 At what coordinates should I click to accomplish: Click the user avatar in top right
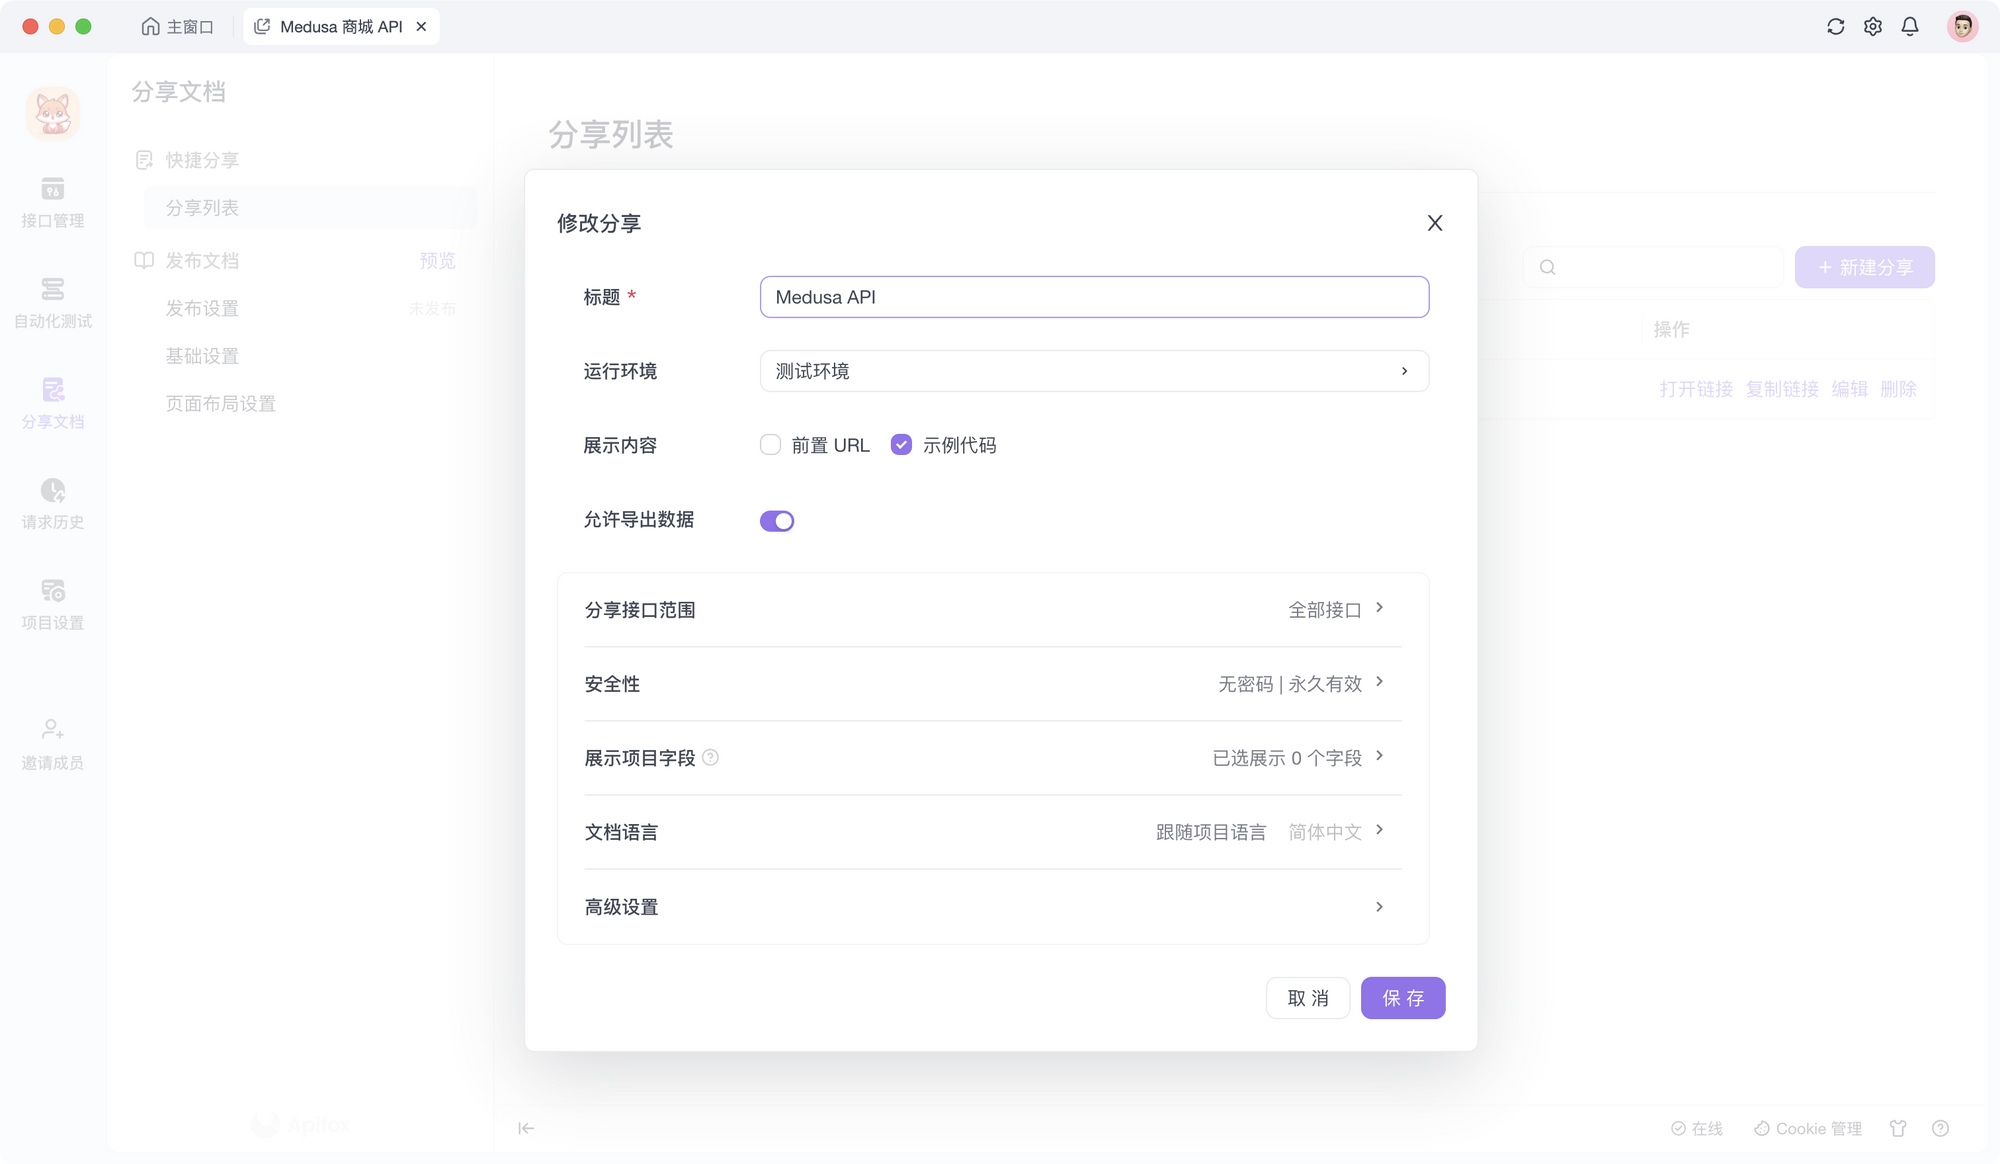point(1962,27)
